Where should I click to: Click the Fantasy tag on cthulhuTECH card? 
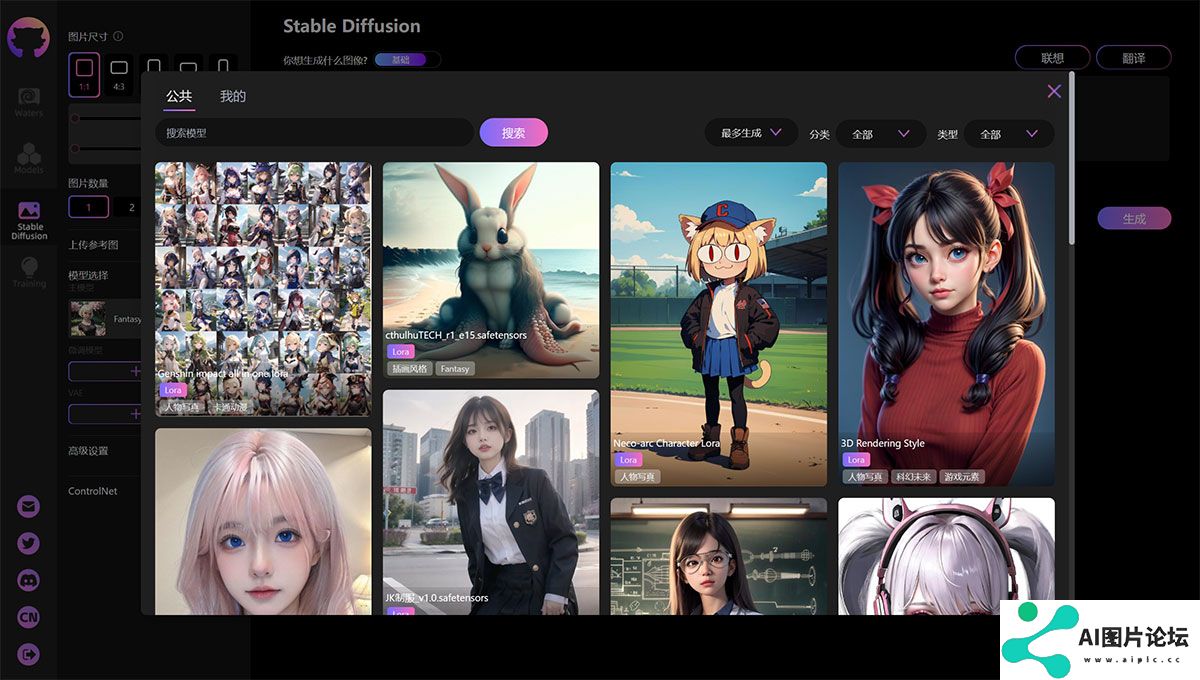click(x=455, y=369)
